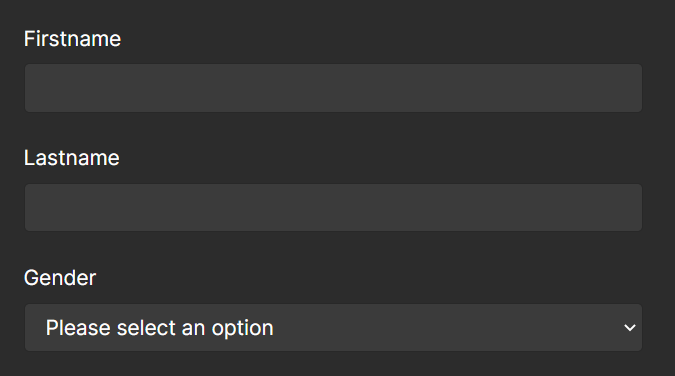Place cursor in the empty box under Lastname

[x=333, y=208]
